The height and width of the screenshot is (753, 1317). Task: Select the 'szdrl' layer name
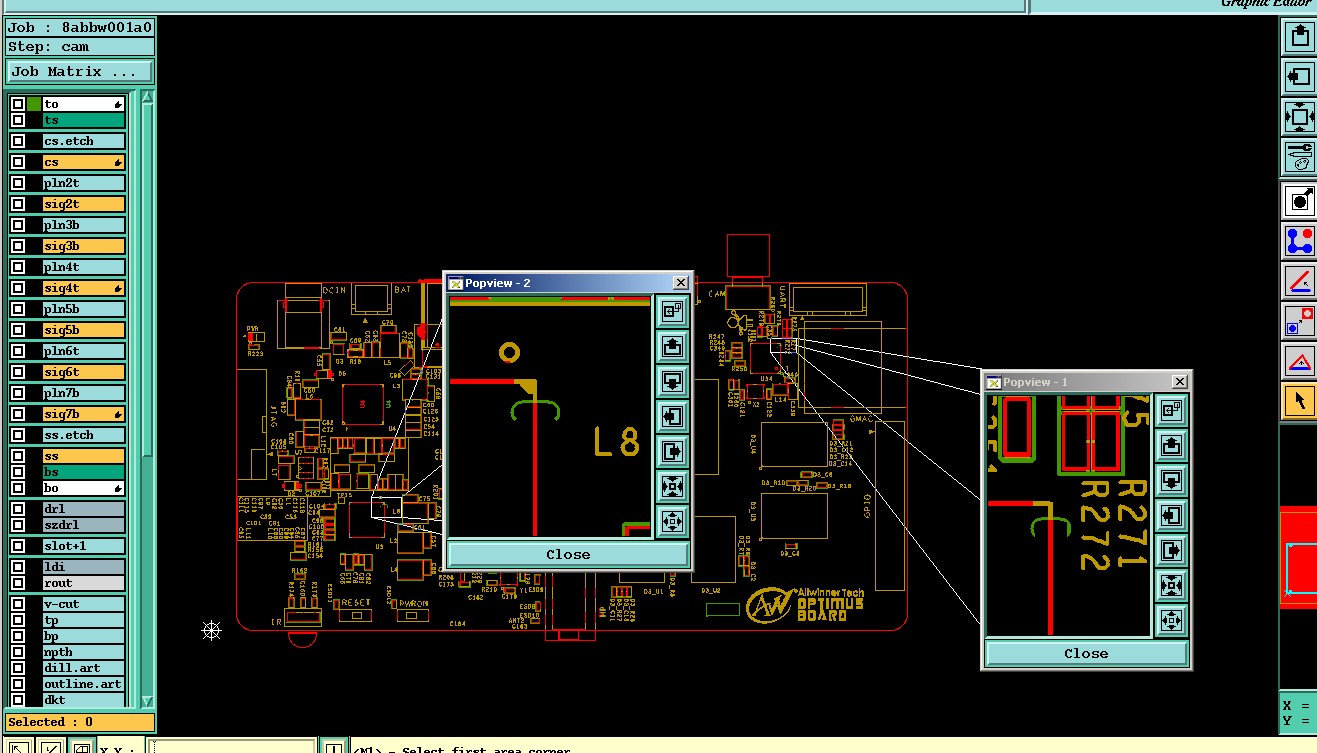click(84, 525)
